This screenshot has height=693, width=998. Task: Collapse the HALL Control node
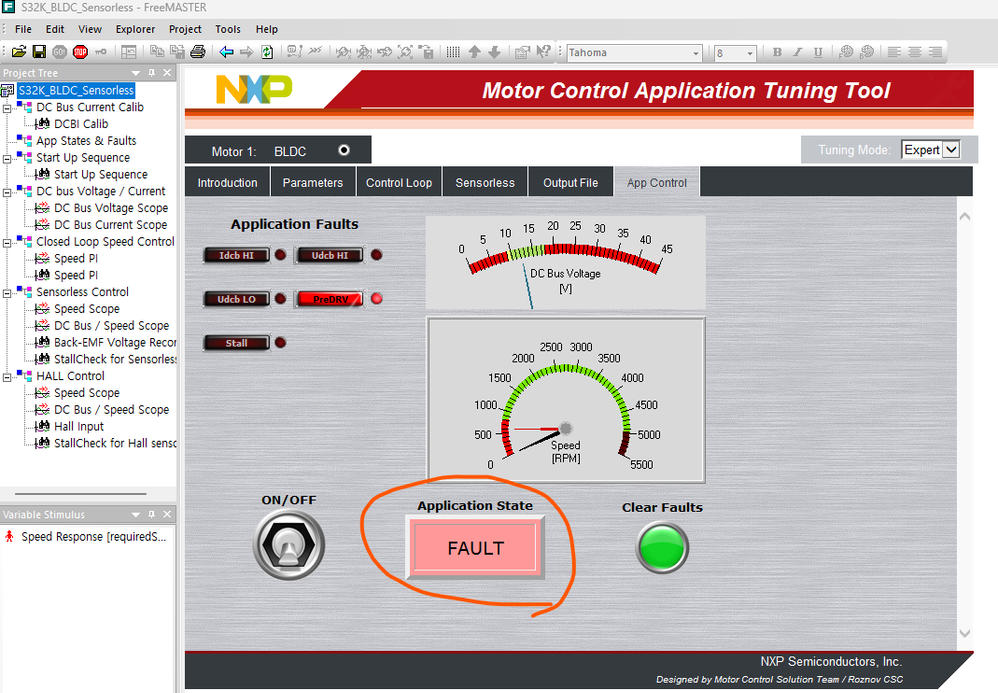click(x=7, y=377)
